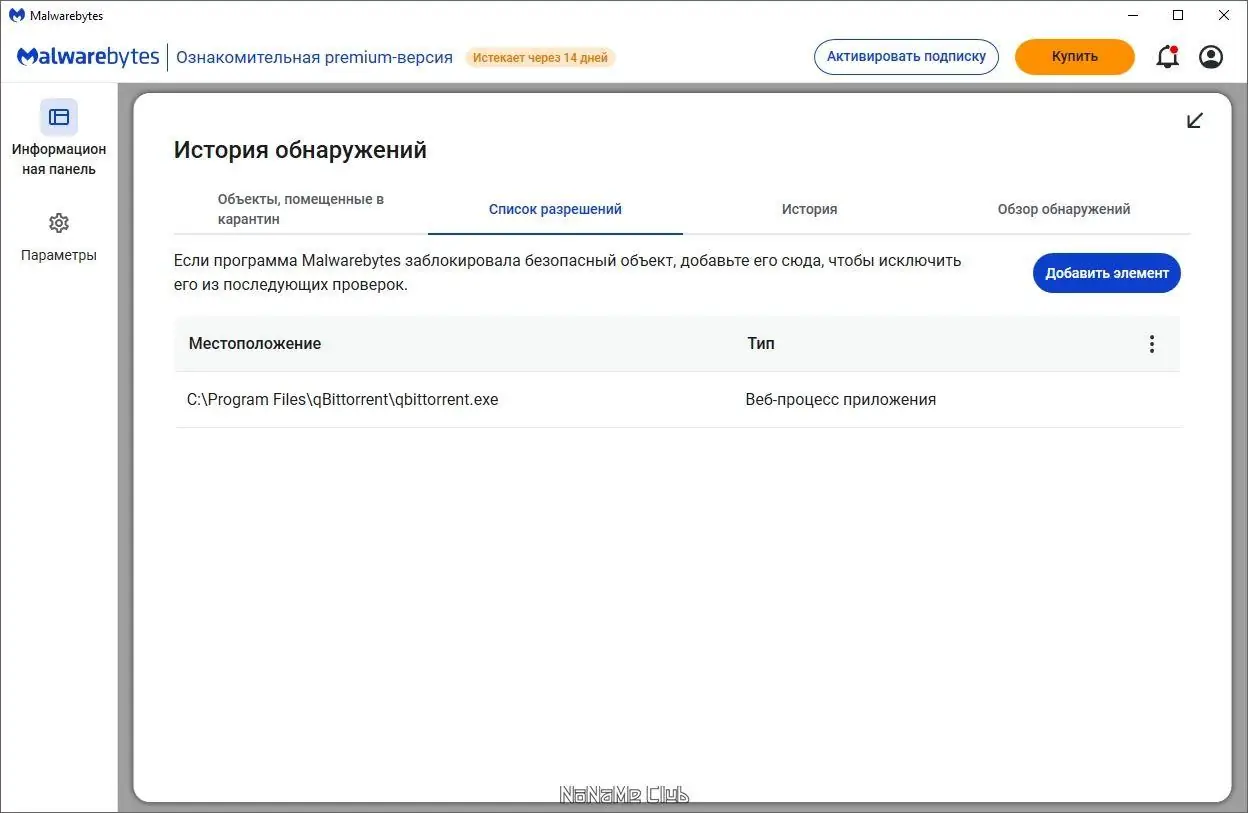This screenshot has height=813, width=1248.
Task: Minimize the Malwarebytes window
Action: [1132, 15]
